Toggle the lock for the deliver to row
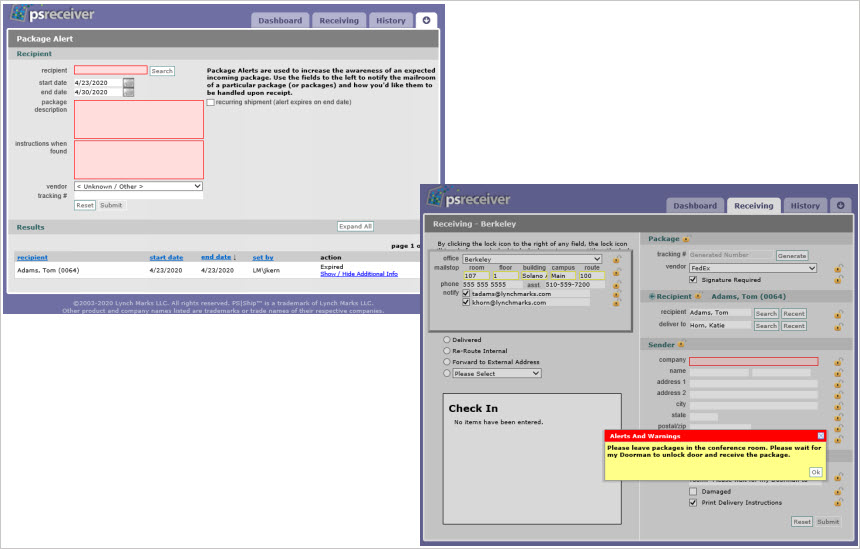Image resolution: width=860 pixels, height=549 pixels. point(838,327)
